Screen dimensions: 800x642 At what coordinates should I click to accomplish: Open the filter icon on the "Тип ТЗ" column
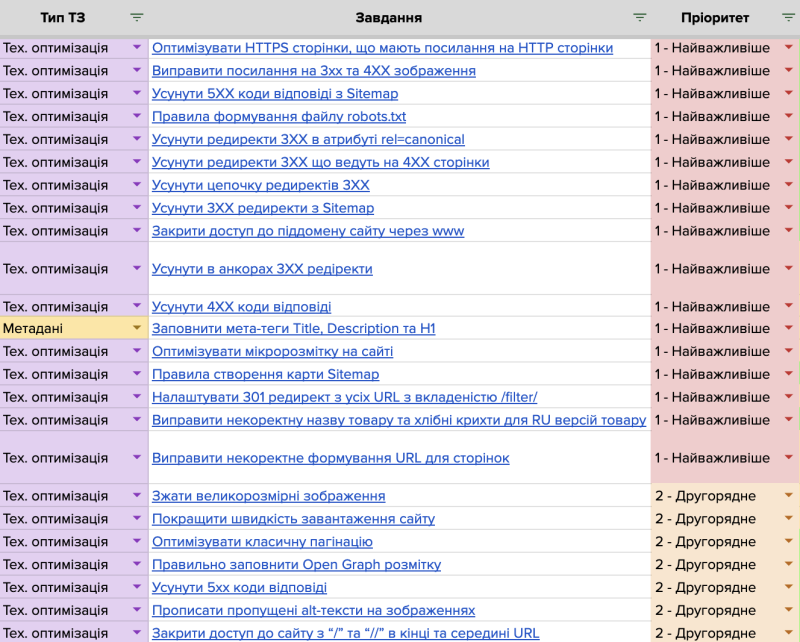click(x=136, y=17)
